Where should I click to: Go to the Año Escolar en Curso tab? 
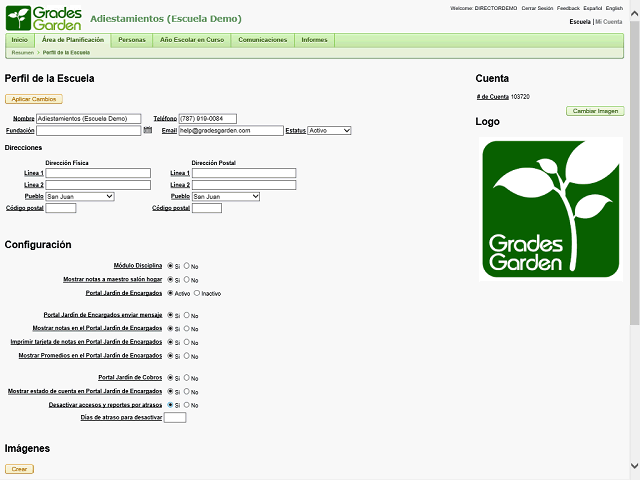tap(192, 40)
